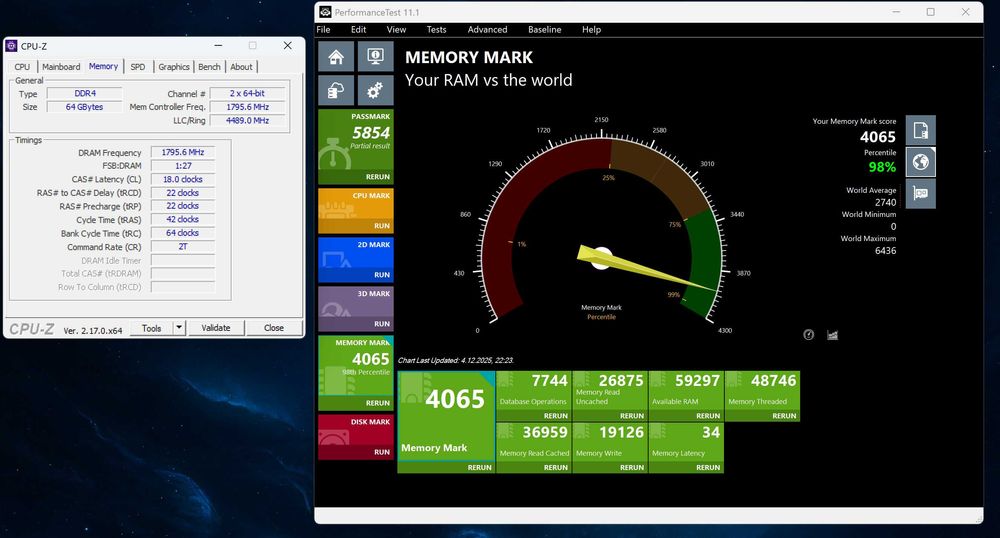1000x538 pixels.
Task: Click the Validate button in CPU-Z
Action: tap(216, 328)
